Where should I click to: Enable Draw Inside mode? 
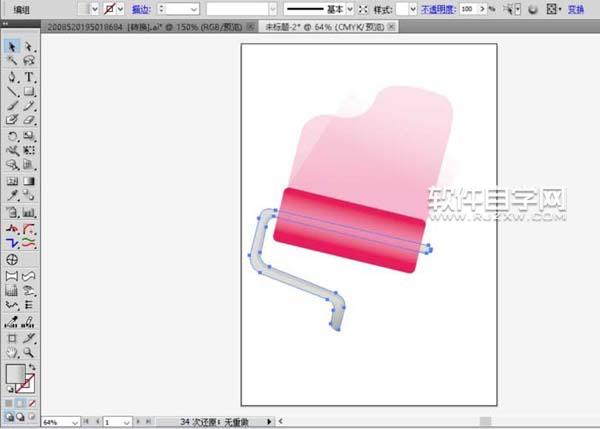coord(32,417)
